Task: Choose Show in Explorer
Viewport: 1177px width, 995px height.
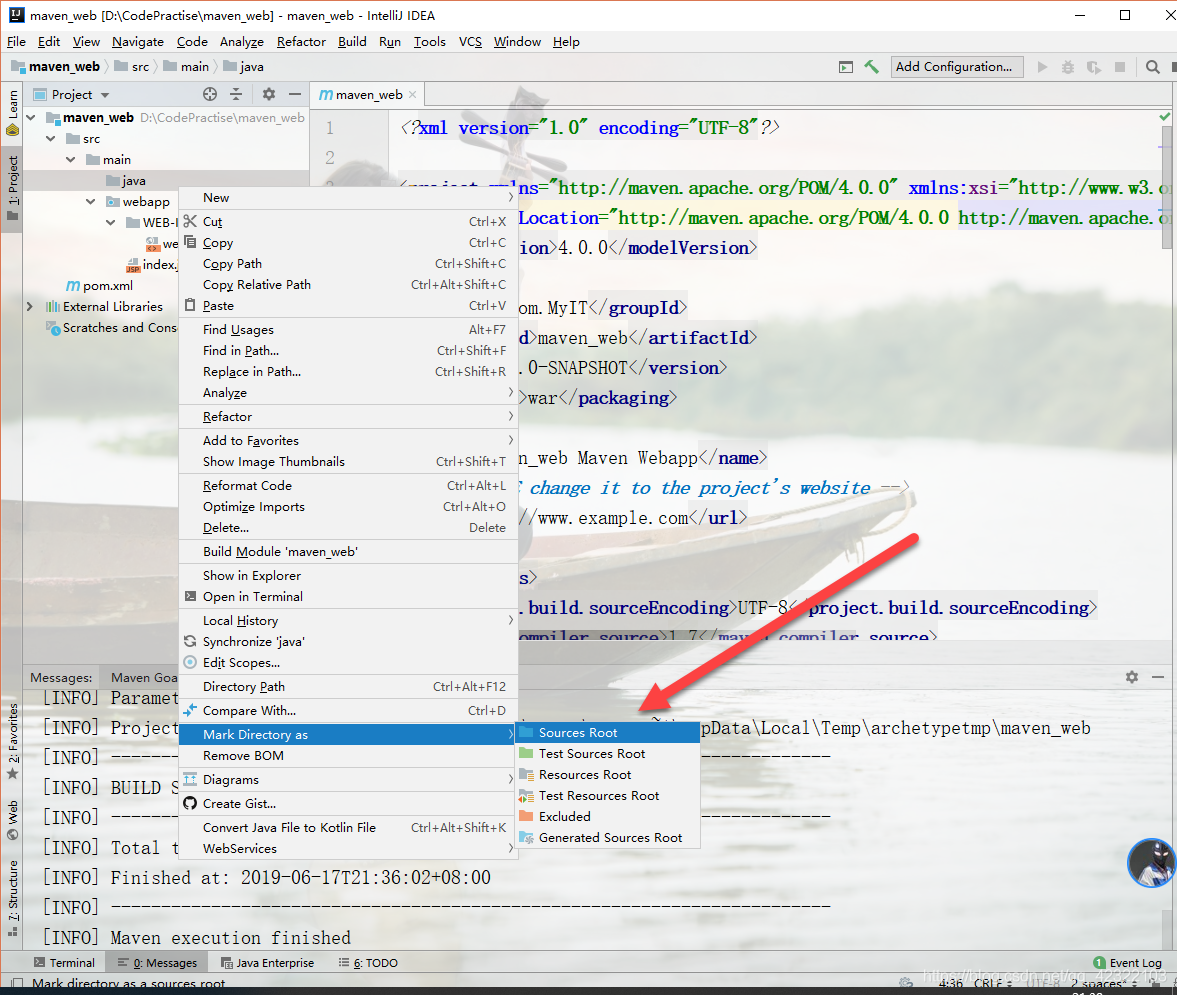Action: click(348, 576)
